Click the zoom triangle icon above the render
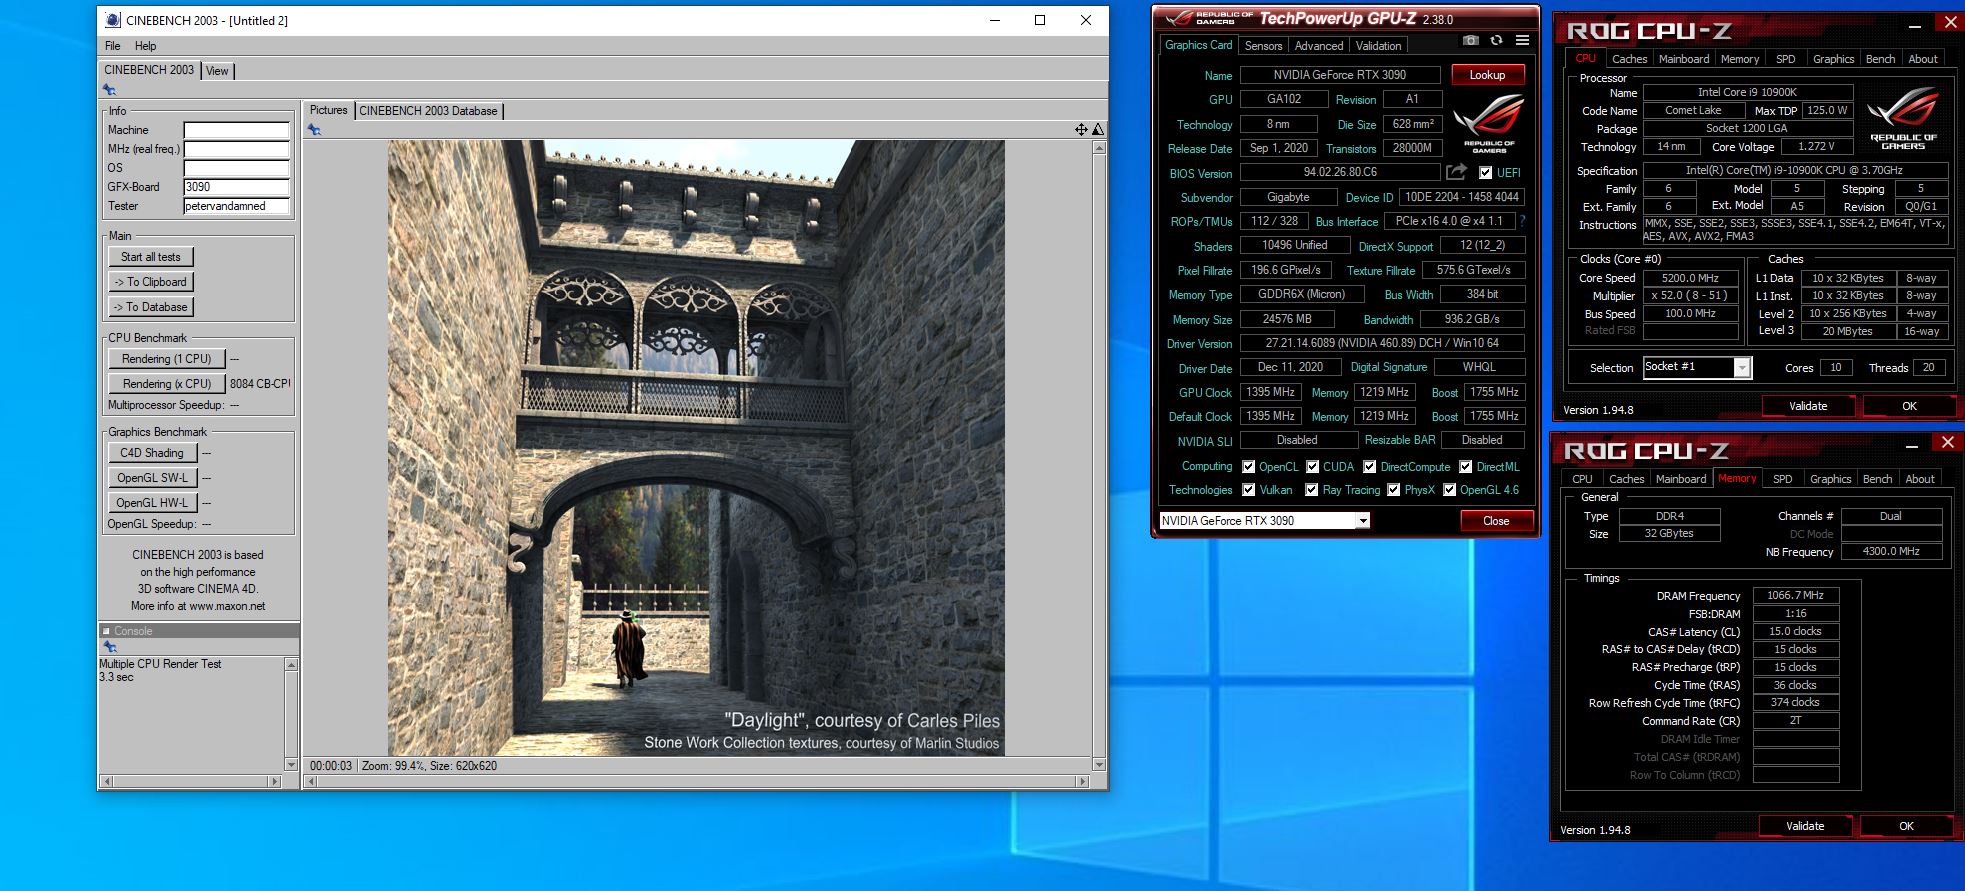The image size is (1965, 891). point(1098,129)
